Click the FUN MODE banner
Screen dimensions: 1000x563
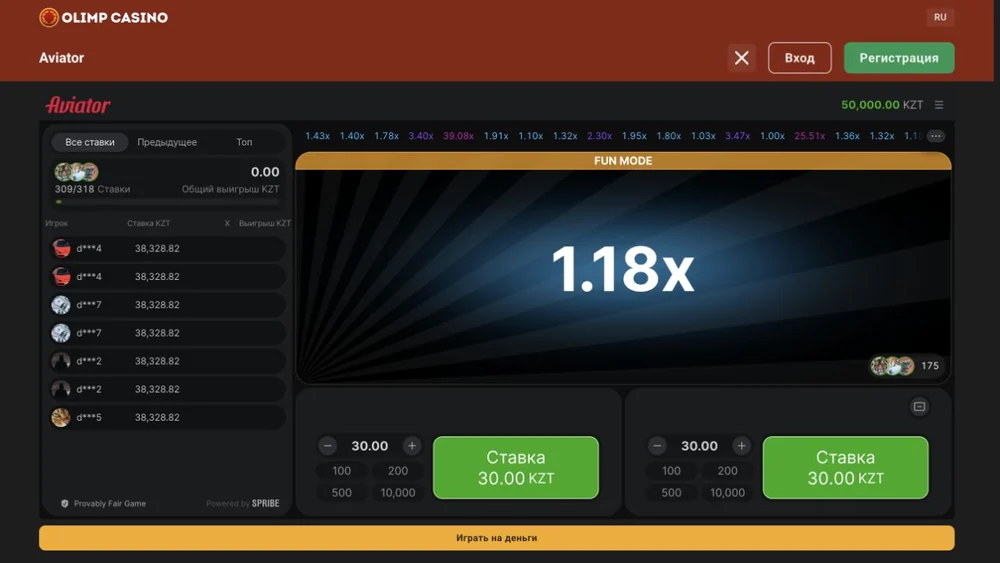tap(623, 161)
